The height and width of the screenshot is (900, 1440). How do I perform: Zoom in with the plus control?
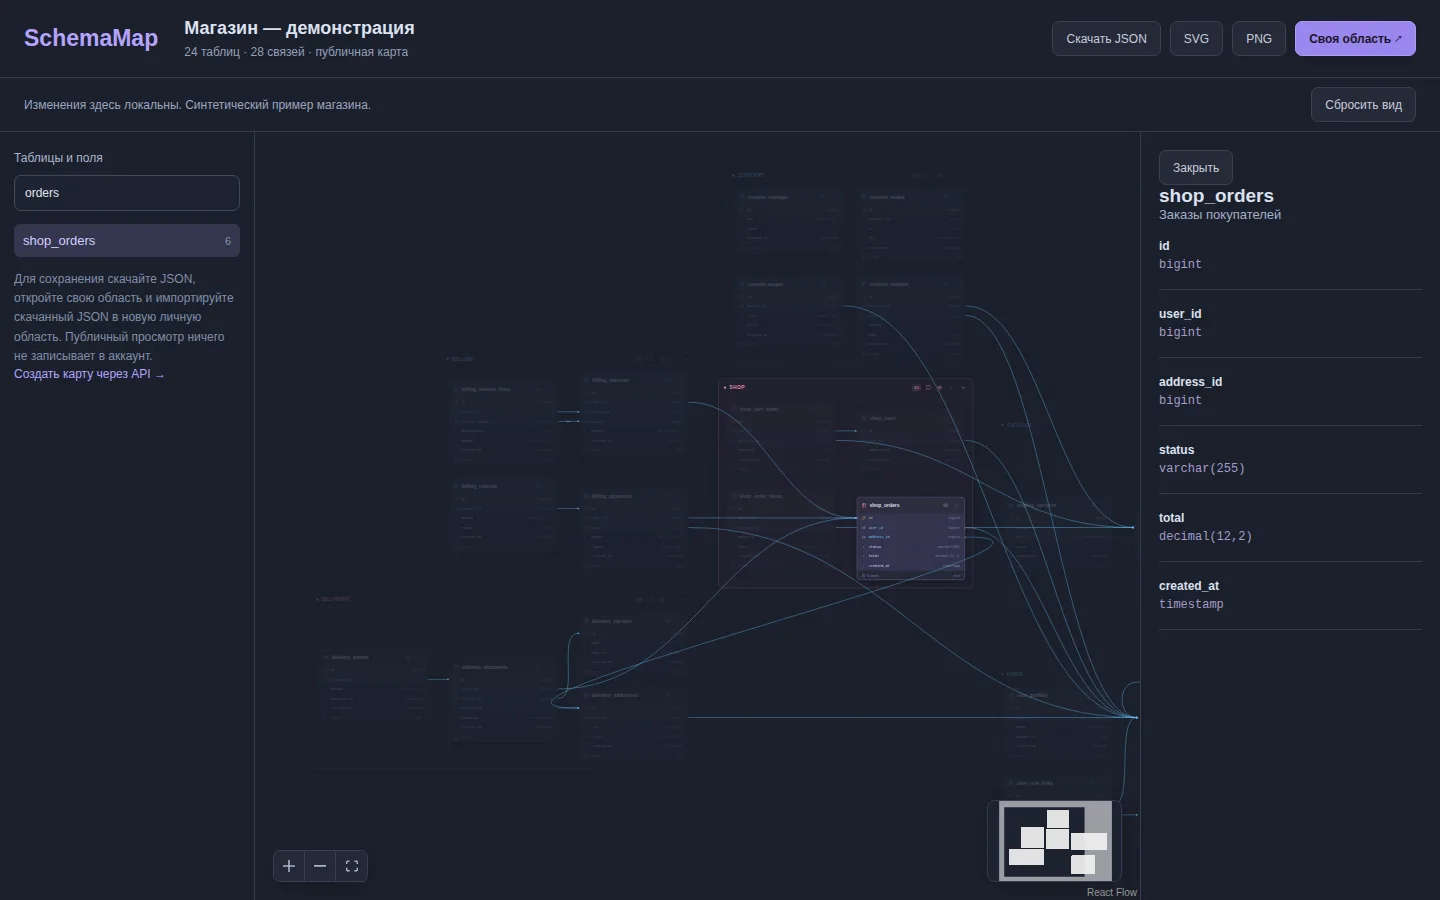pyautogui.click(x=289, y=866)
